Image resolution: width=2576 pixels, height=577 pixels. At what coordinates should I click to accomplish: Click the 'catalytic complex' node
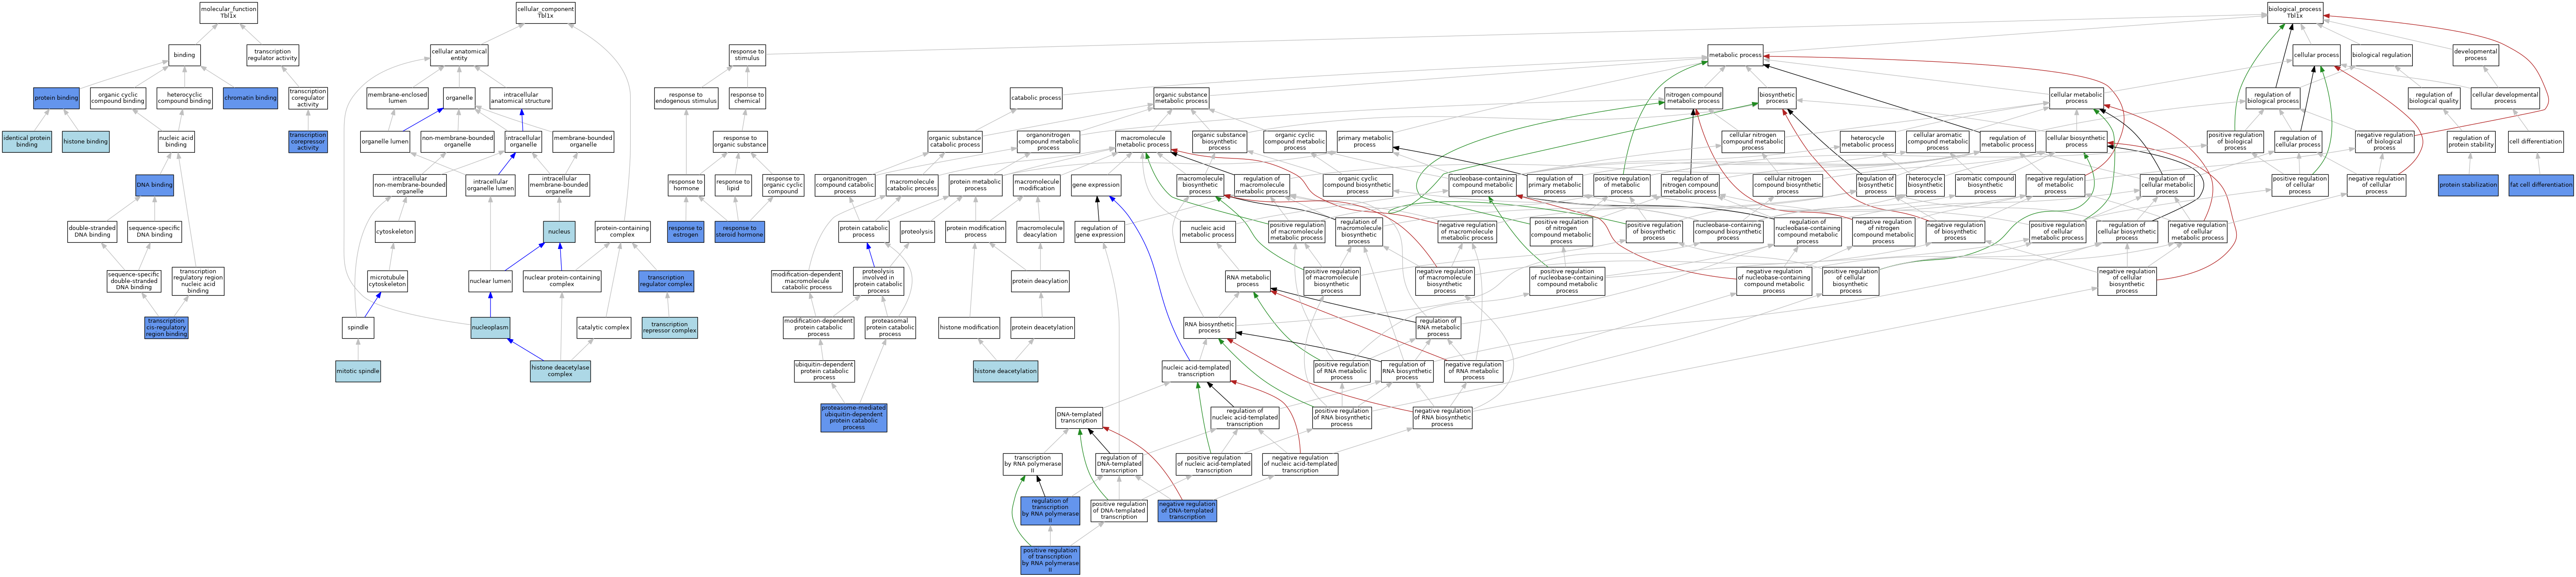[x=604, y=328]
